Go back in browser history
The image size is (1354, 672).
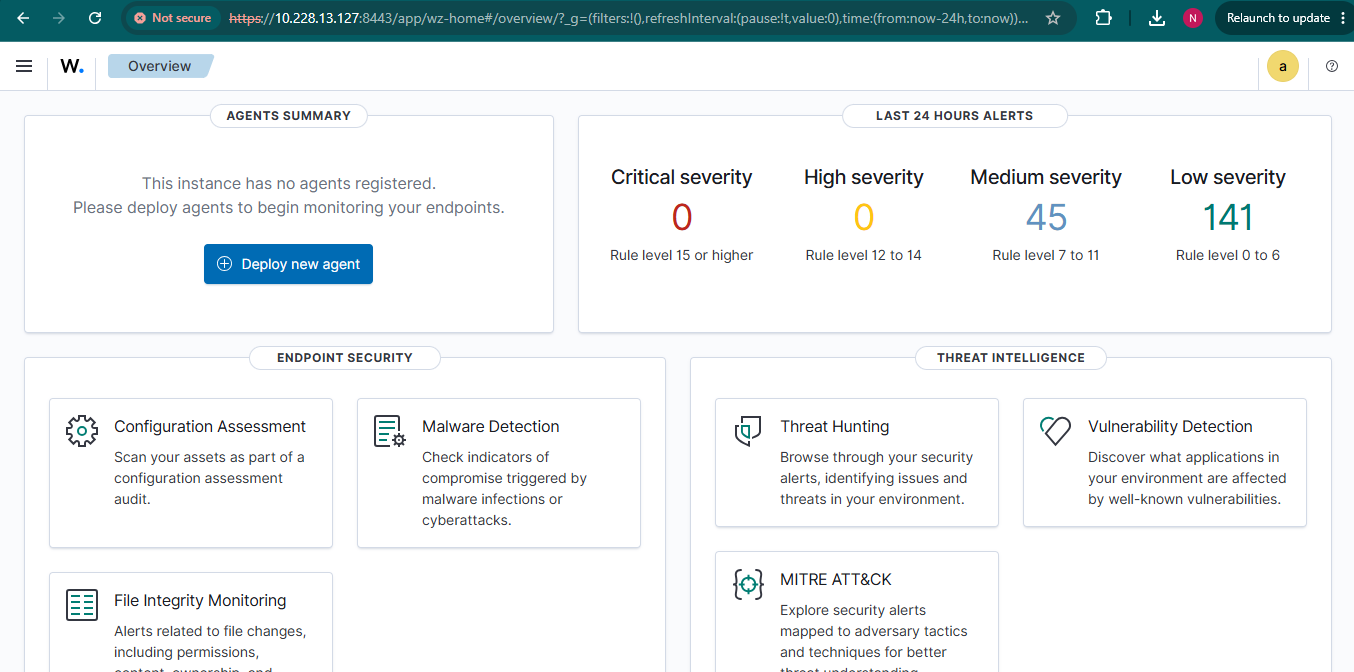click(23, 18)
